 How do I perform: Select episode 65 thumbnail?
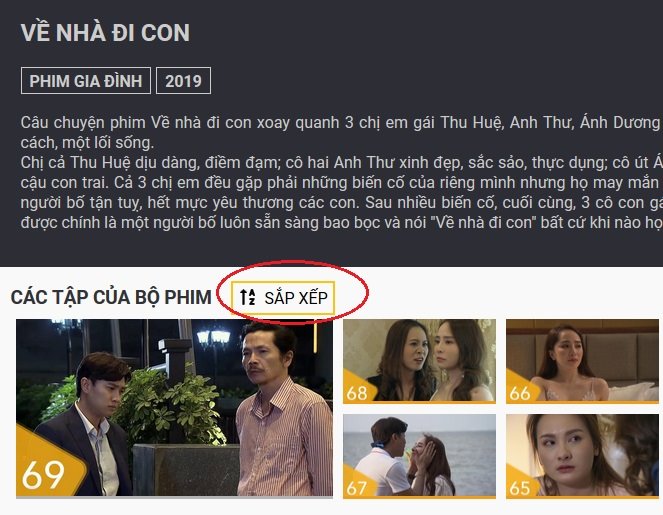(582, 456)
